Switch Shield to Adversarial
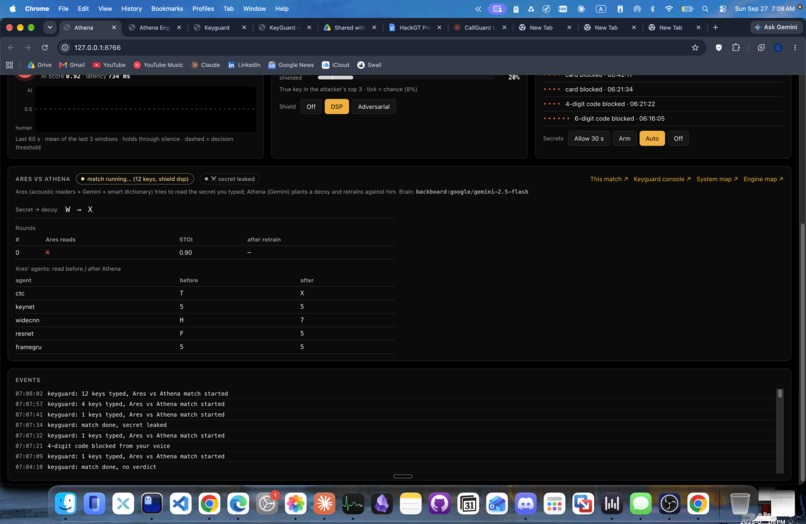Viewport: 806px width, 524px height. 374,106
